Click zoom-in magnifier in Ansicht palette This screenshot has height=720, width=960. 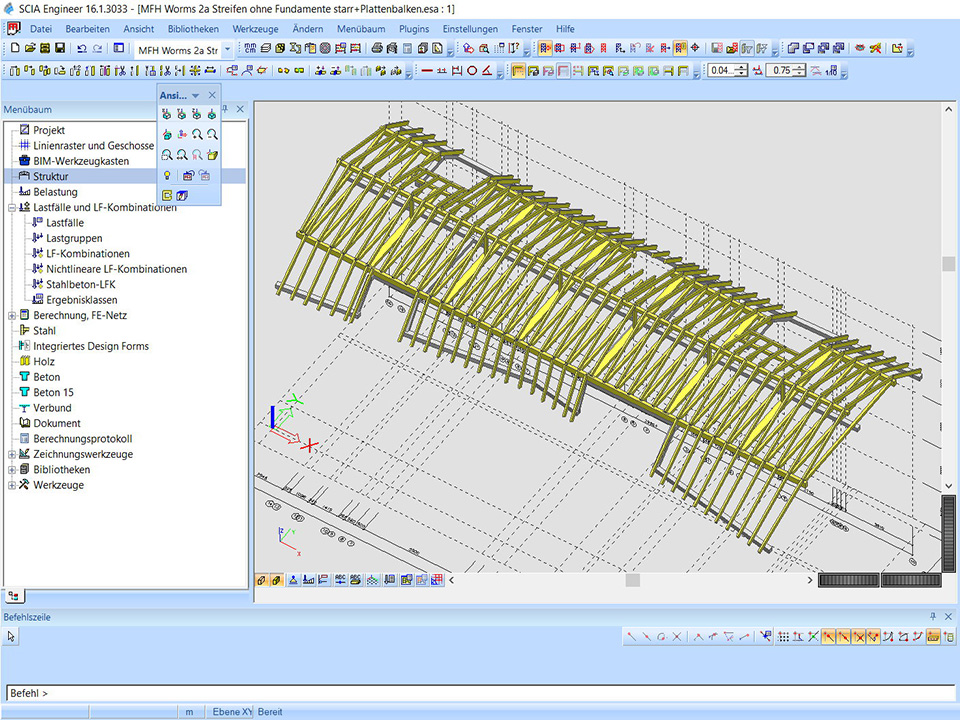tap(198, 134)
